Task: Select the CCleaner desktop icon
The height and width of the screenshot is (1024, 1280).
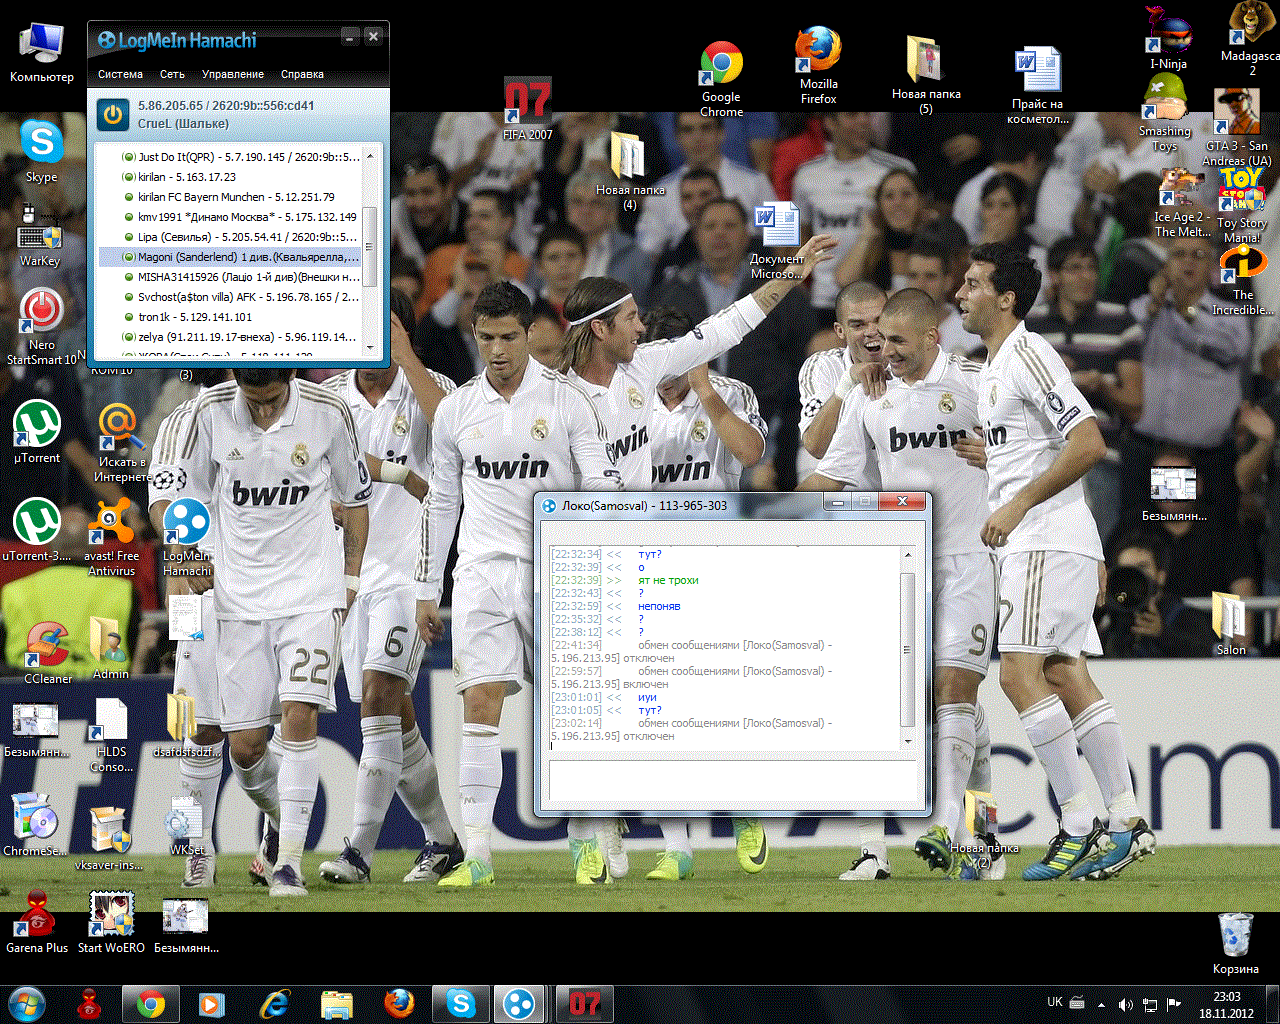Action: 48,653
